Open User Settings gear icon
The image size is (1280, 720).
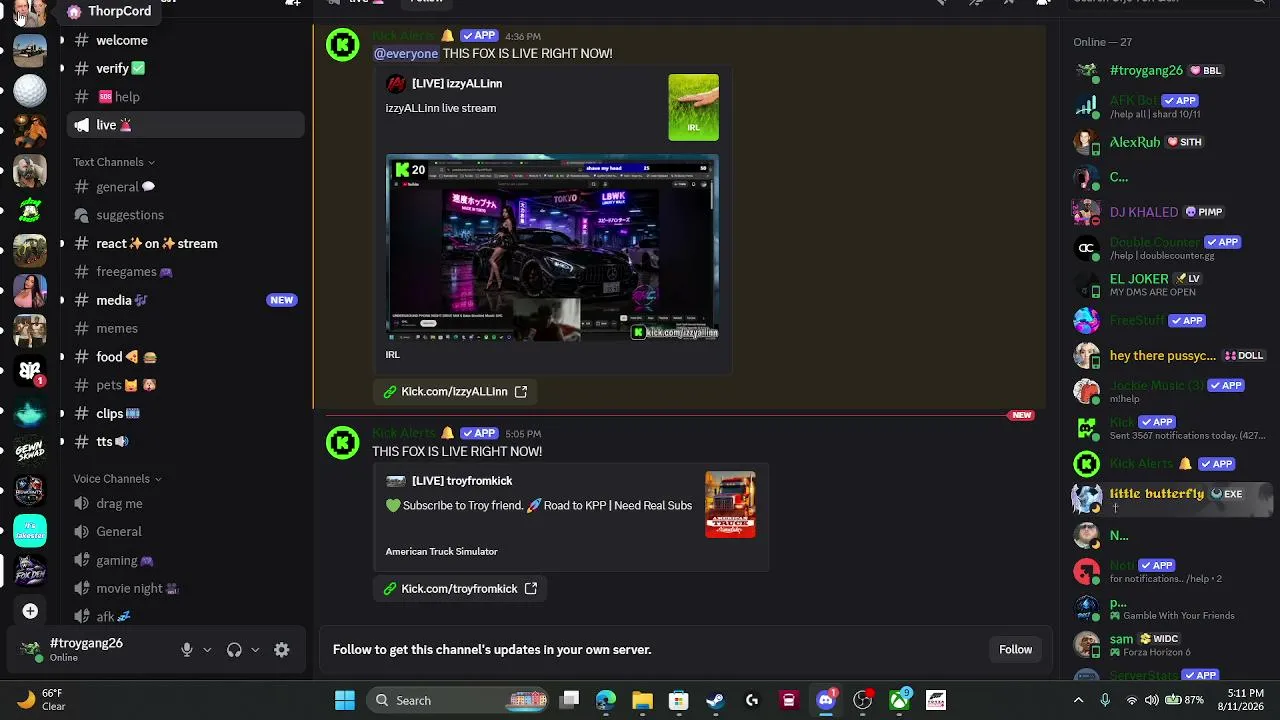click(x=282, y=650)
